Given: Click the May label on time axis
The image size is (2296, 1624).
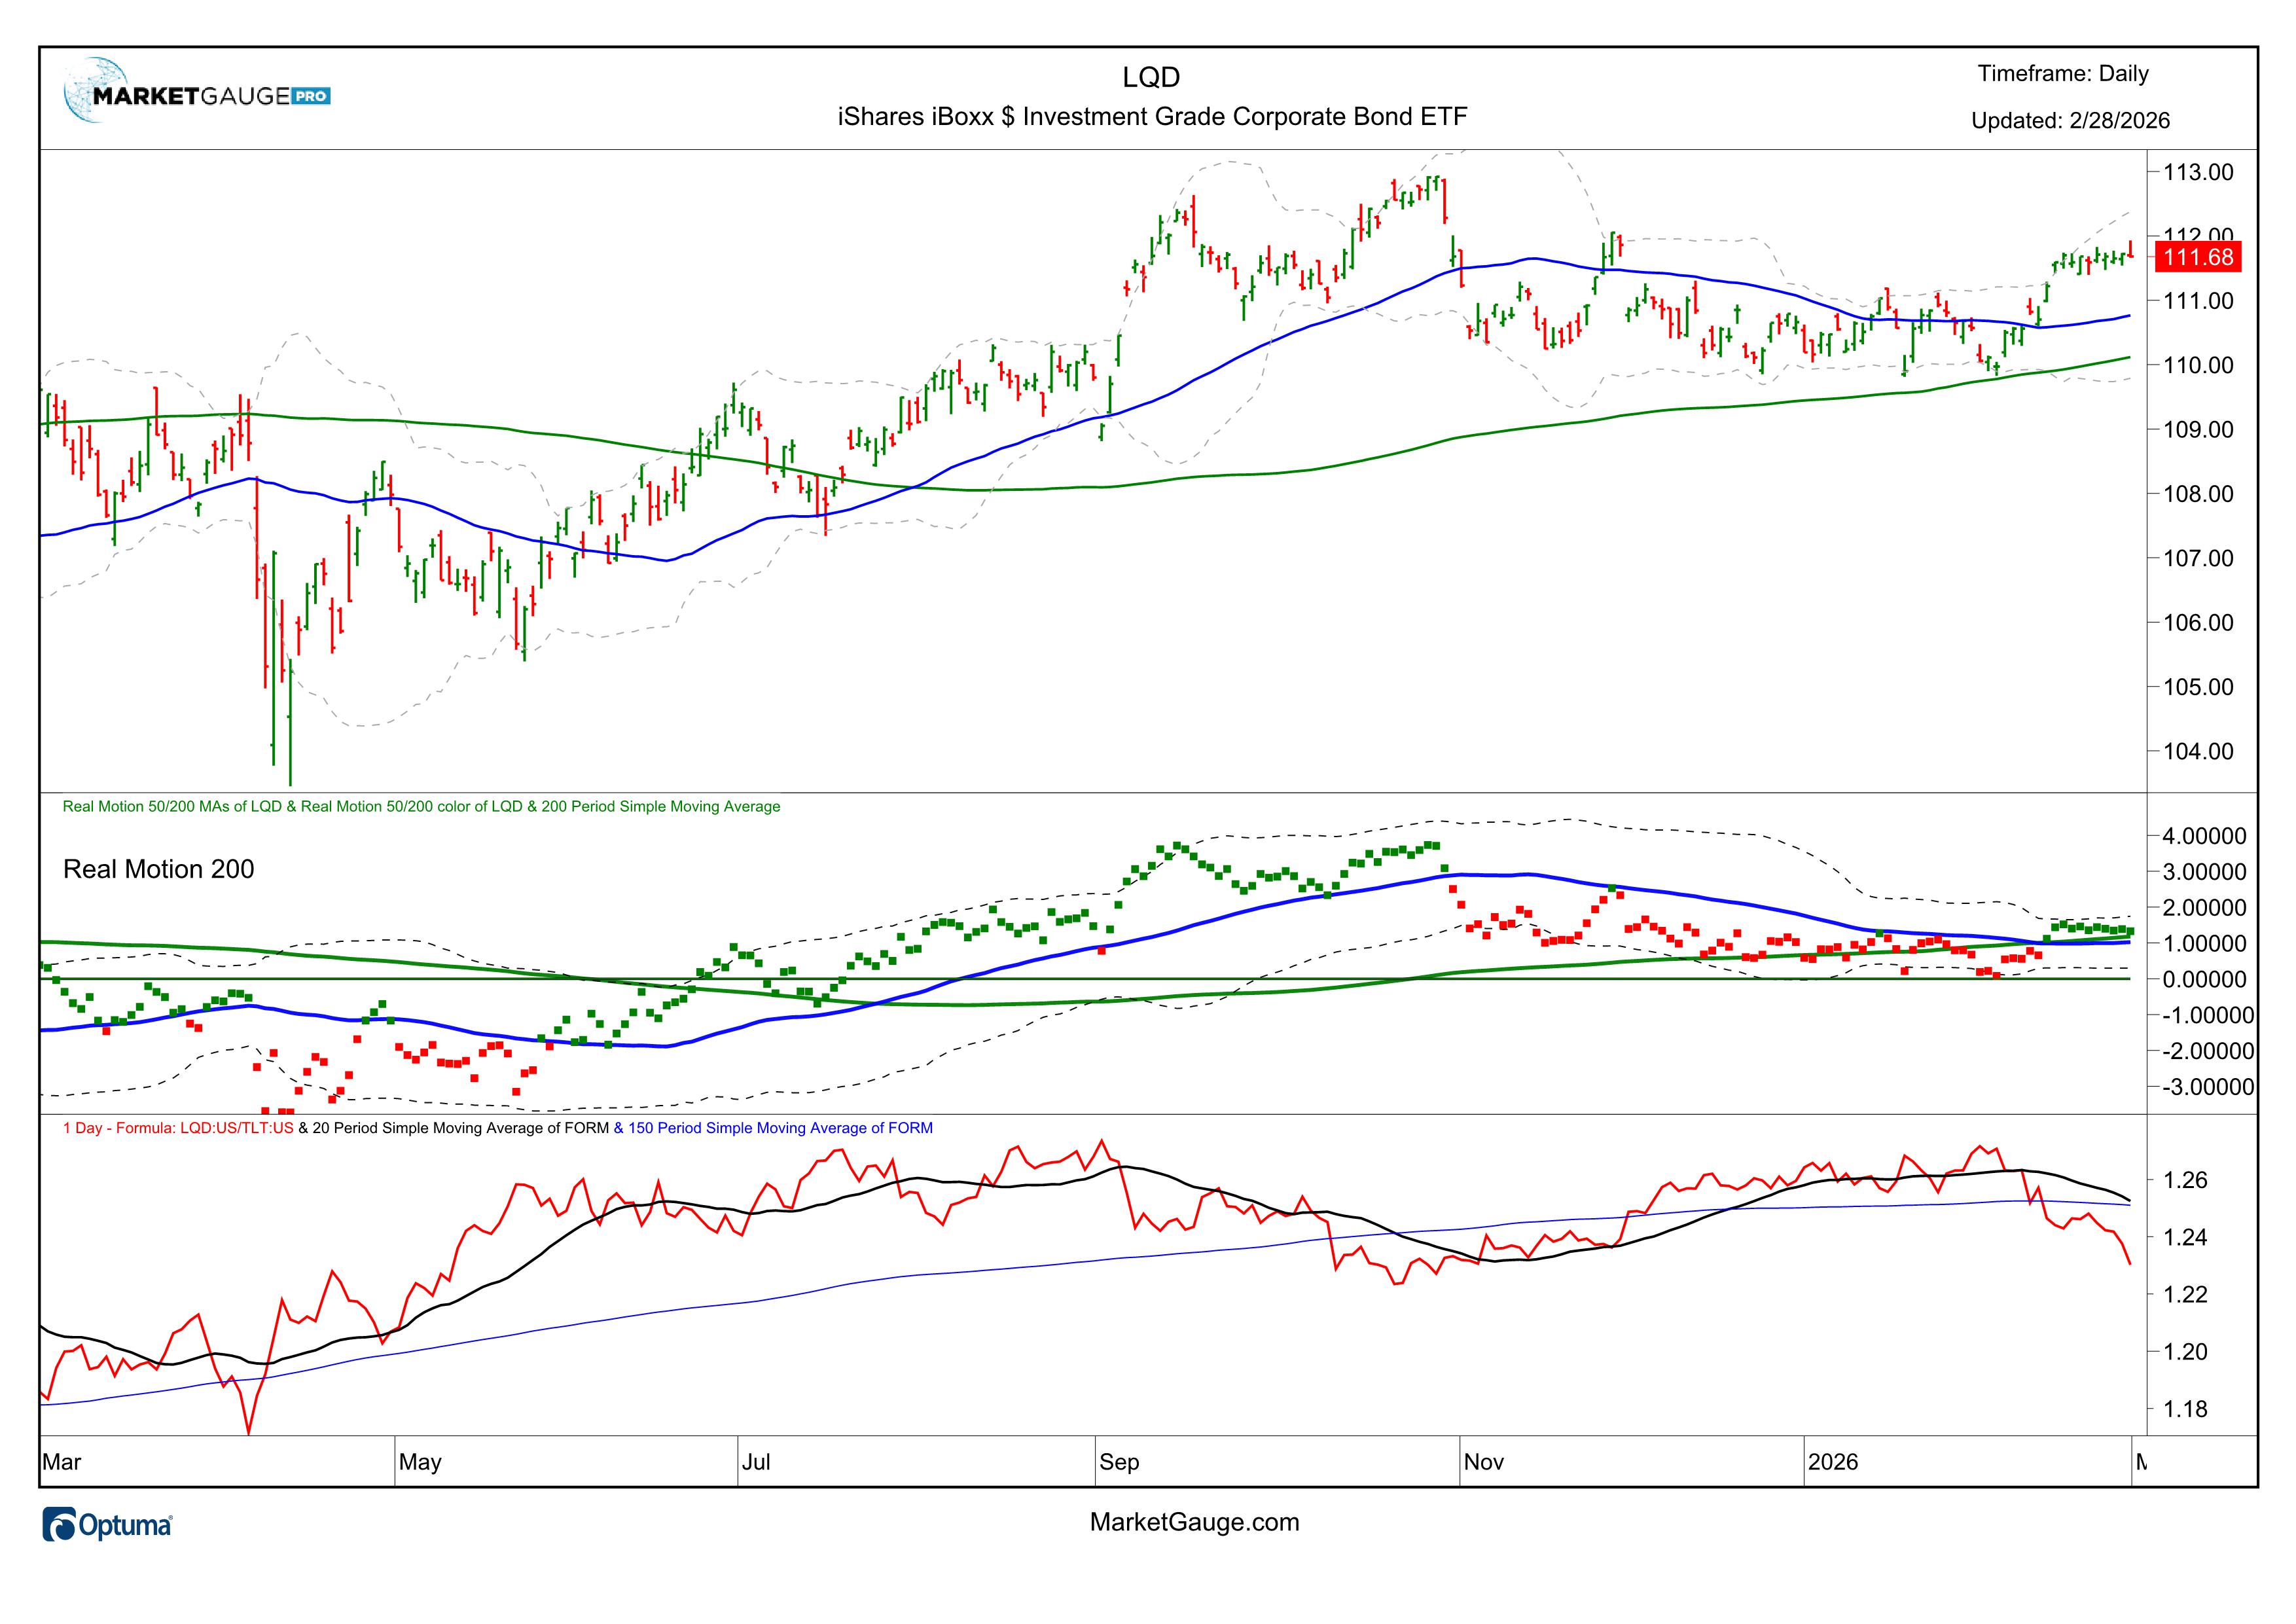Looking at the screenshot, I should click(420, 1462).
